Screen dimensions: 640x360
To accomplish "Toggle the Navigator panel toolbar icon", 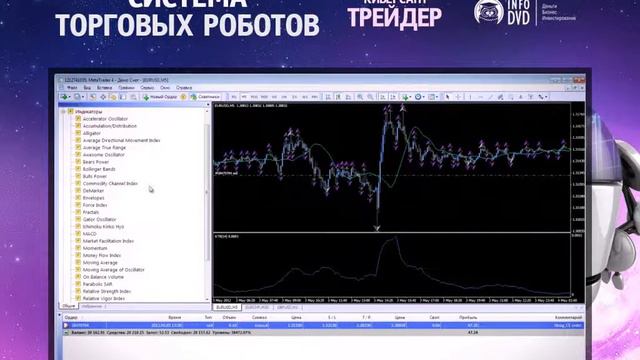I will pos(113,97).
